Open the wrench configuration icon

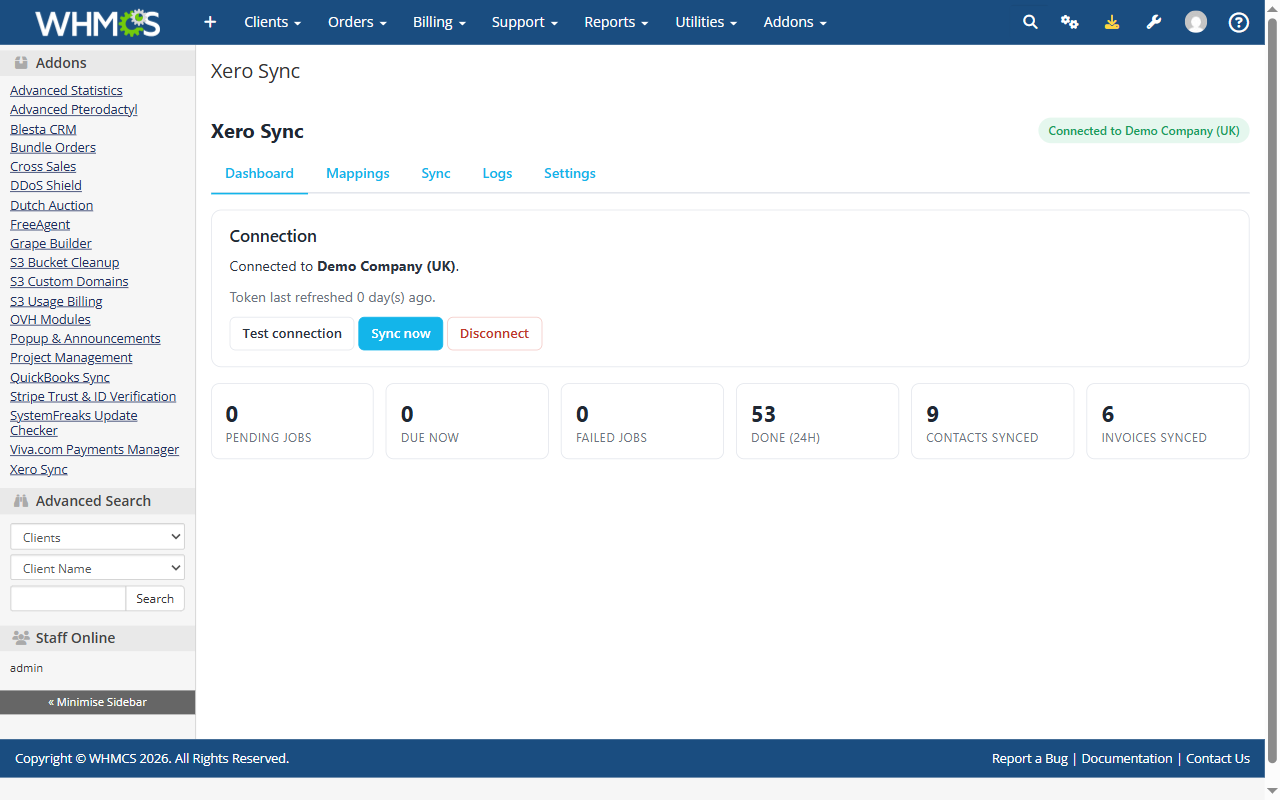pos(1154,22)
